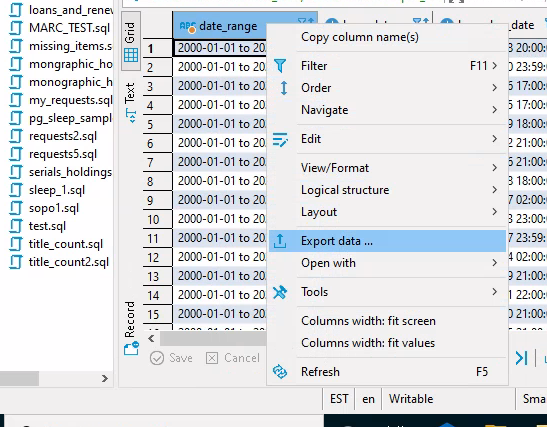Viewport: 547px width, 427px height.
Task: Click the right arrow of the file list scrollbar
Action: click(x=105, y=379)
